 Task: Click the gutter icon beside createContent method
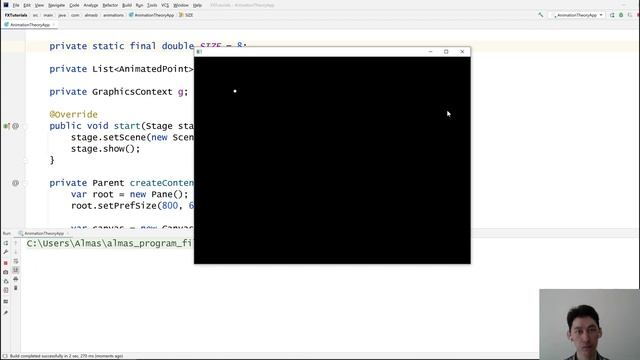pyautogui.click(x=16, y=183)
